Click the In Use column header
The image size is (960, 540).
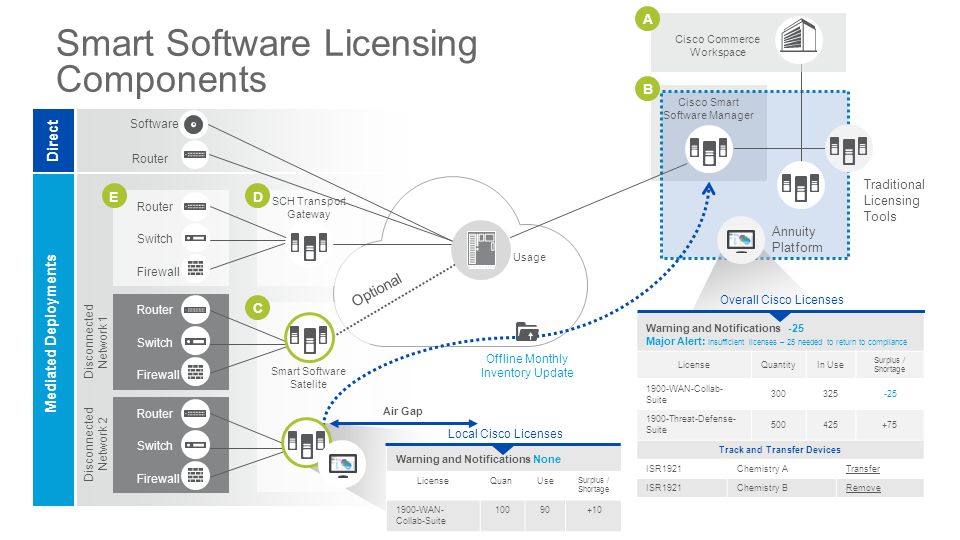(x=830, y=364)
